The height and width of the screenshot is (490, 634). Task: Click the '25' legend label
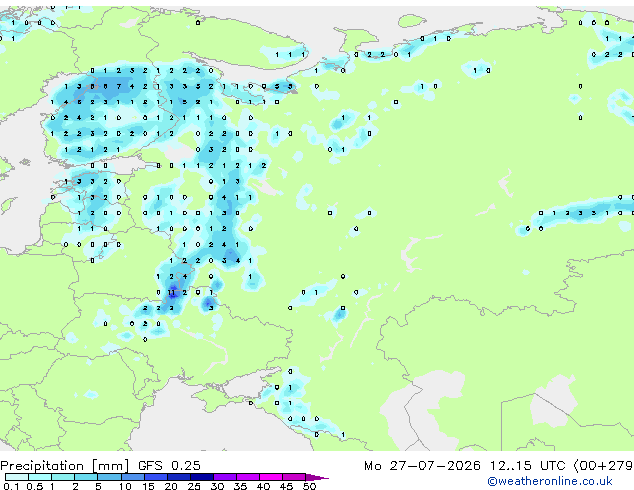point(194,486)
